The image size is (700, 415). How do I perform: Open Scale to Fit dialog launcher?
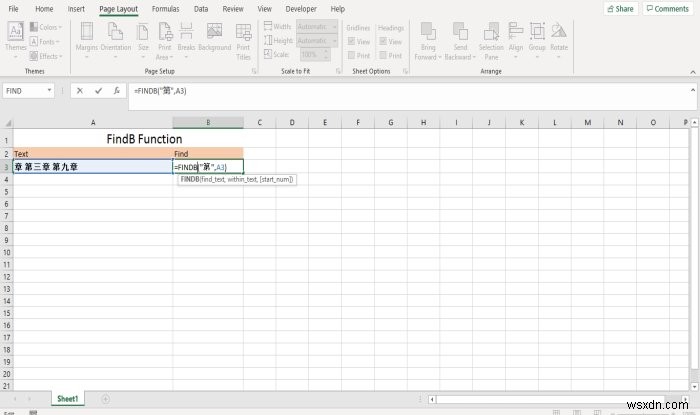[x=338, y=71]
